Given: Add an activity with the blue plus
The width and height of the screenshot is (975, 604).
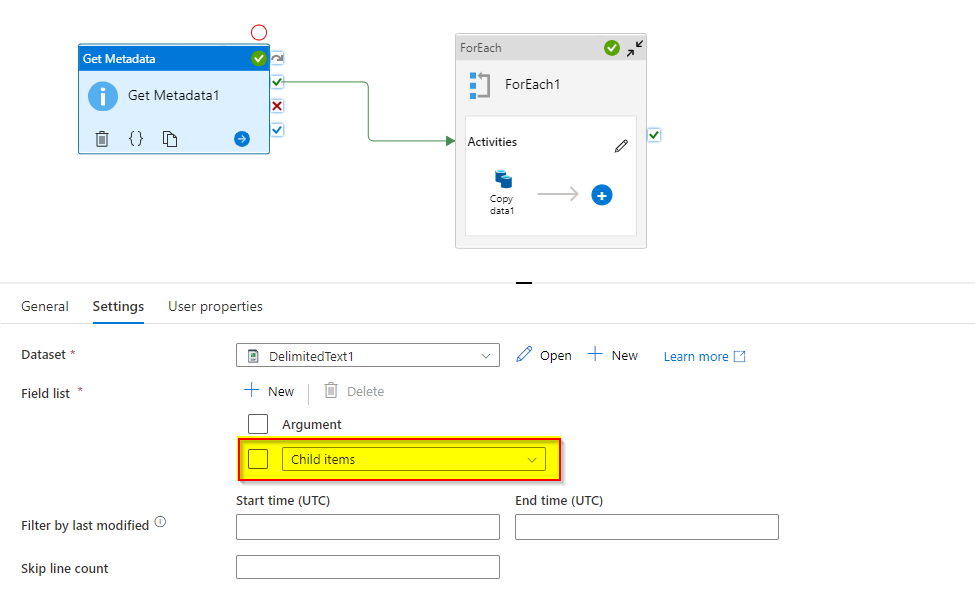Looking at the screenshot, I should [601, 195].
